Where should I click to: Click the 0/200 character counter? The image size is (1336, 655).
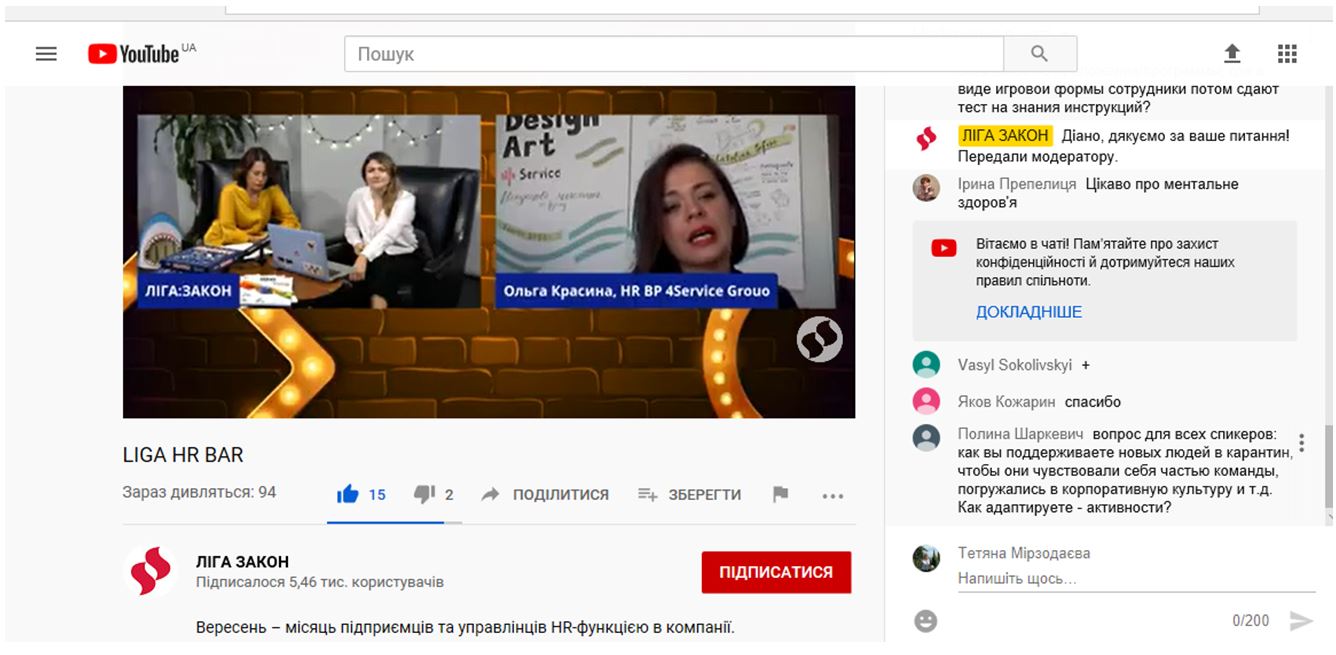pyautogui.click(x=1251, y=621)
